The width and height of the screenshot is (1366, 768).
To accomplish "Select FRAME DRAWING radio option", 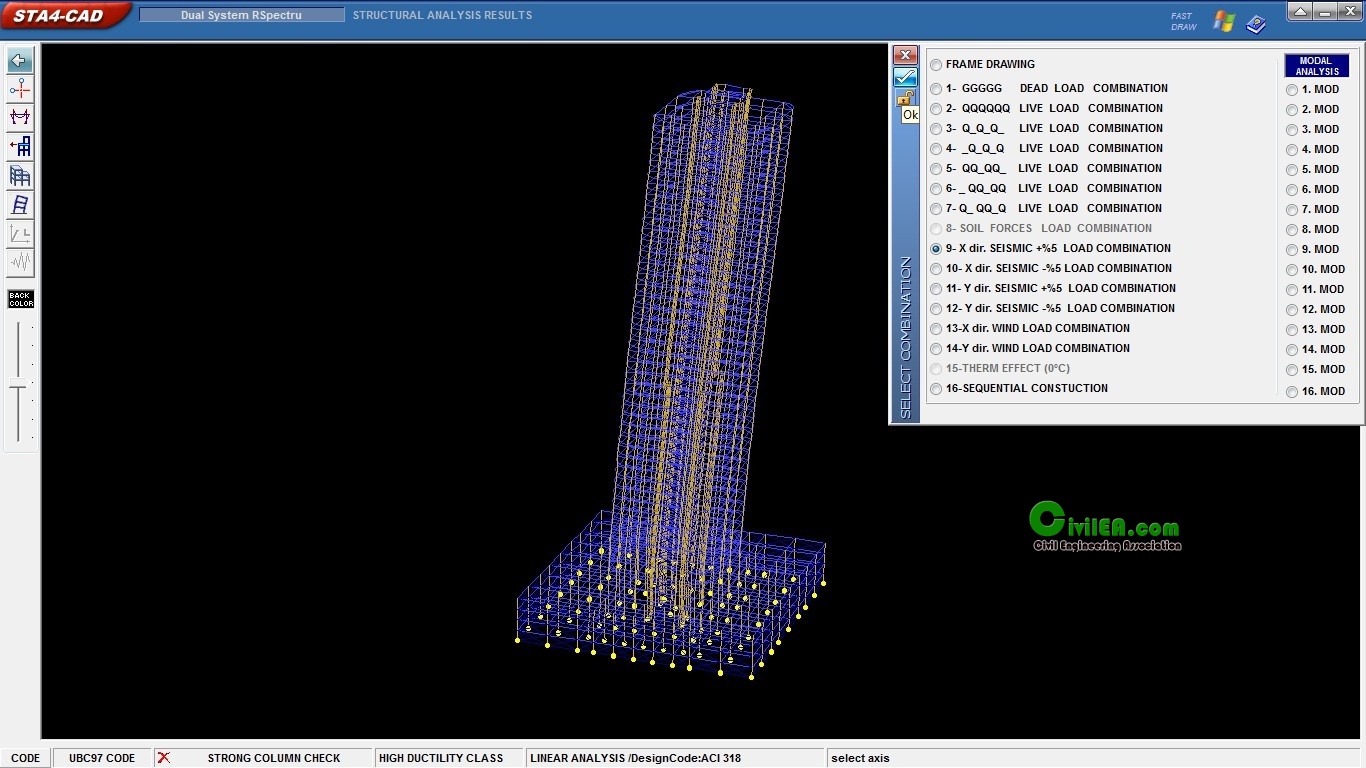I will point(983,64).
